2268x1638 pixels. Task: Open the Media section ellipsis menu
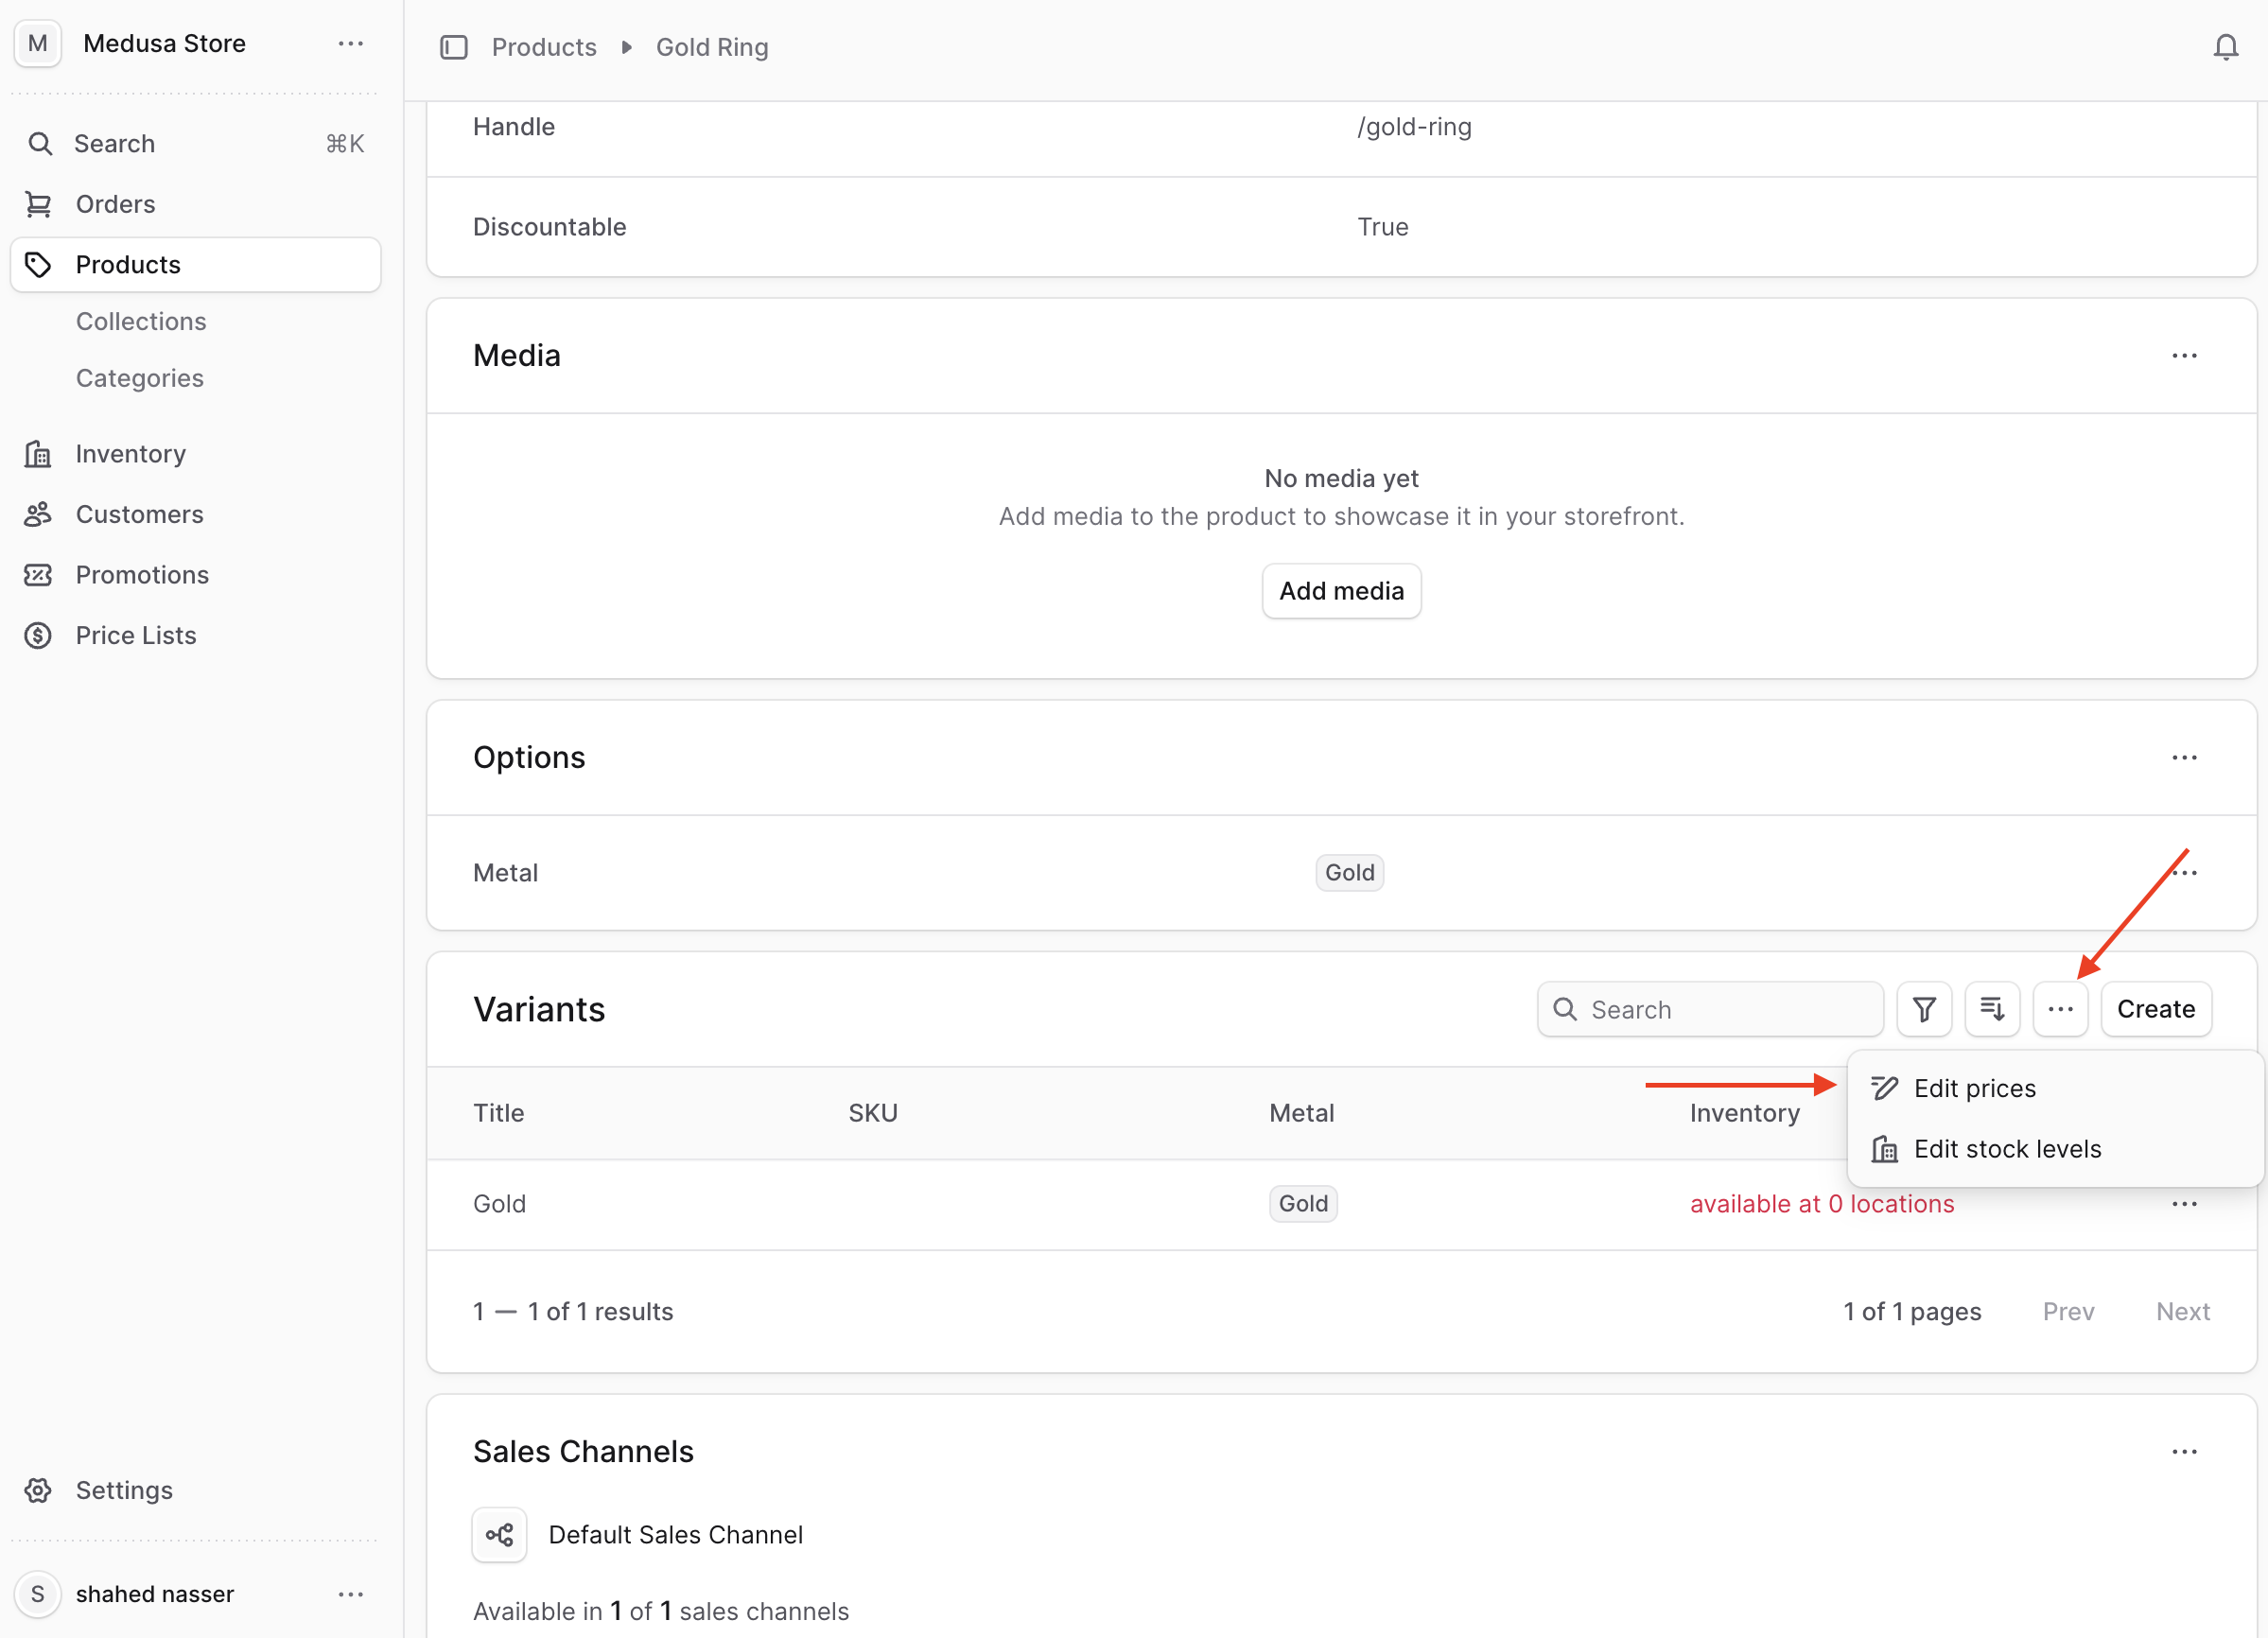[x=2185, y=356]
